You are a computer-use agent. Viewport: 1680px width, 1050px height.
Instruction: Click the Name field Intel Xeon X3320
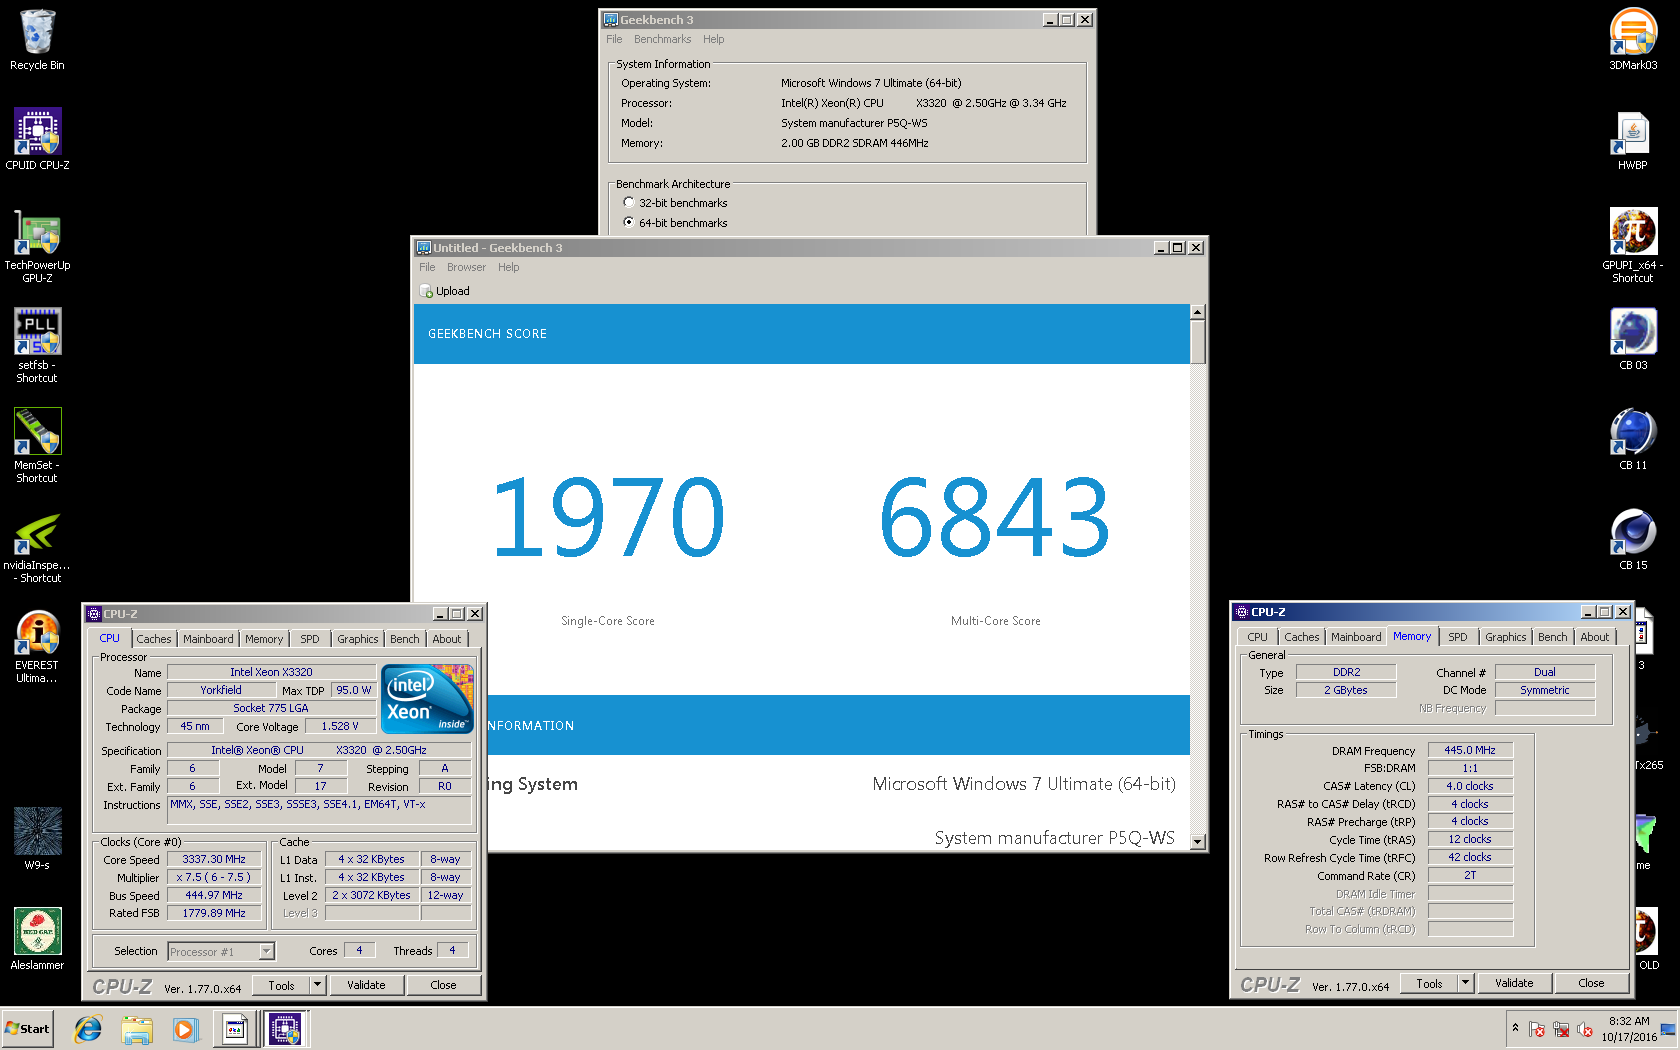tap(271, 672)
